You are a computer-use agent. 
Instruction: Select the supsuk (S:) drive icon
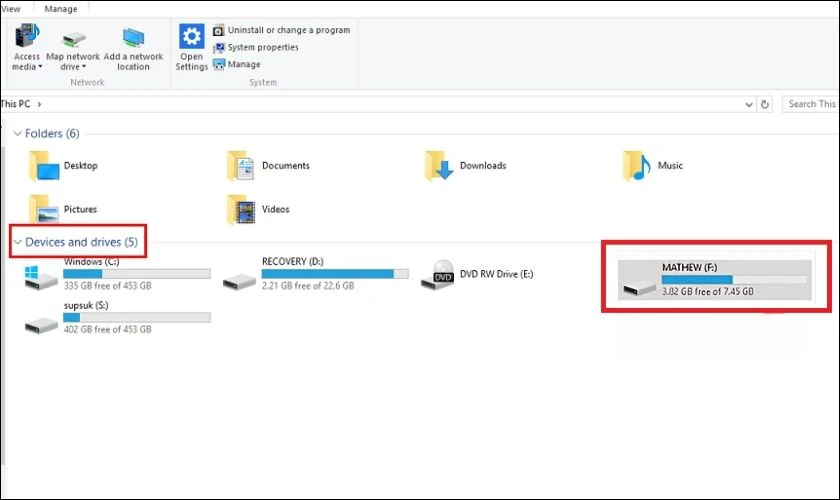(41, 325)
